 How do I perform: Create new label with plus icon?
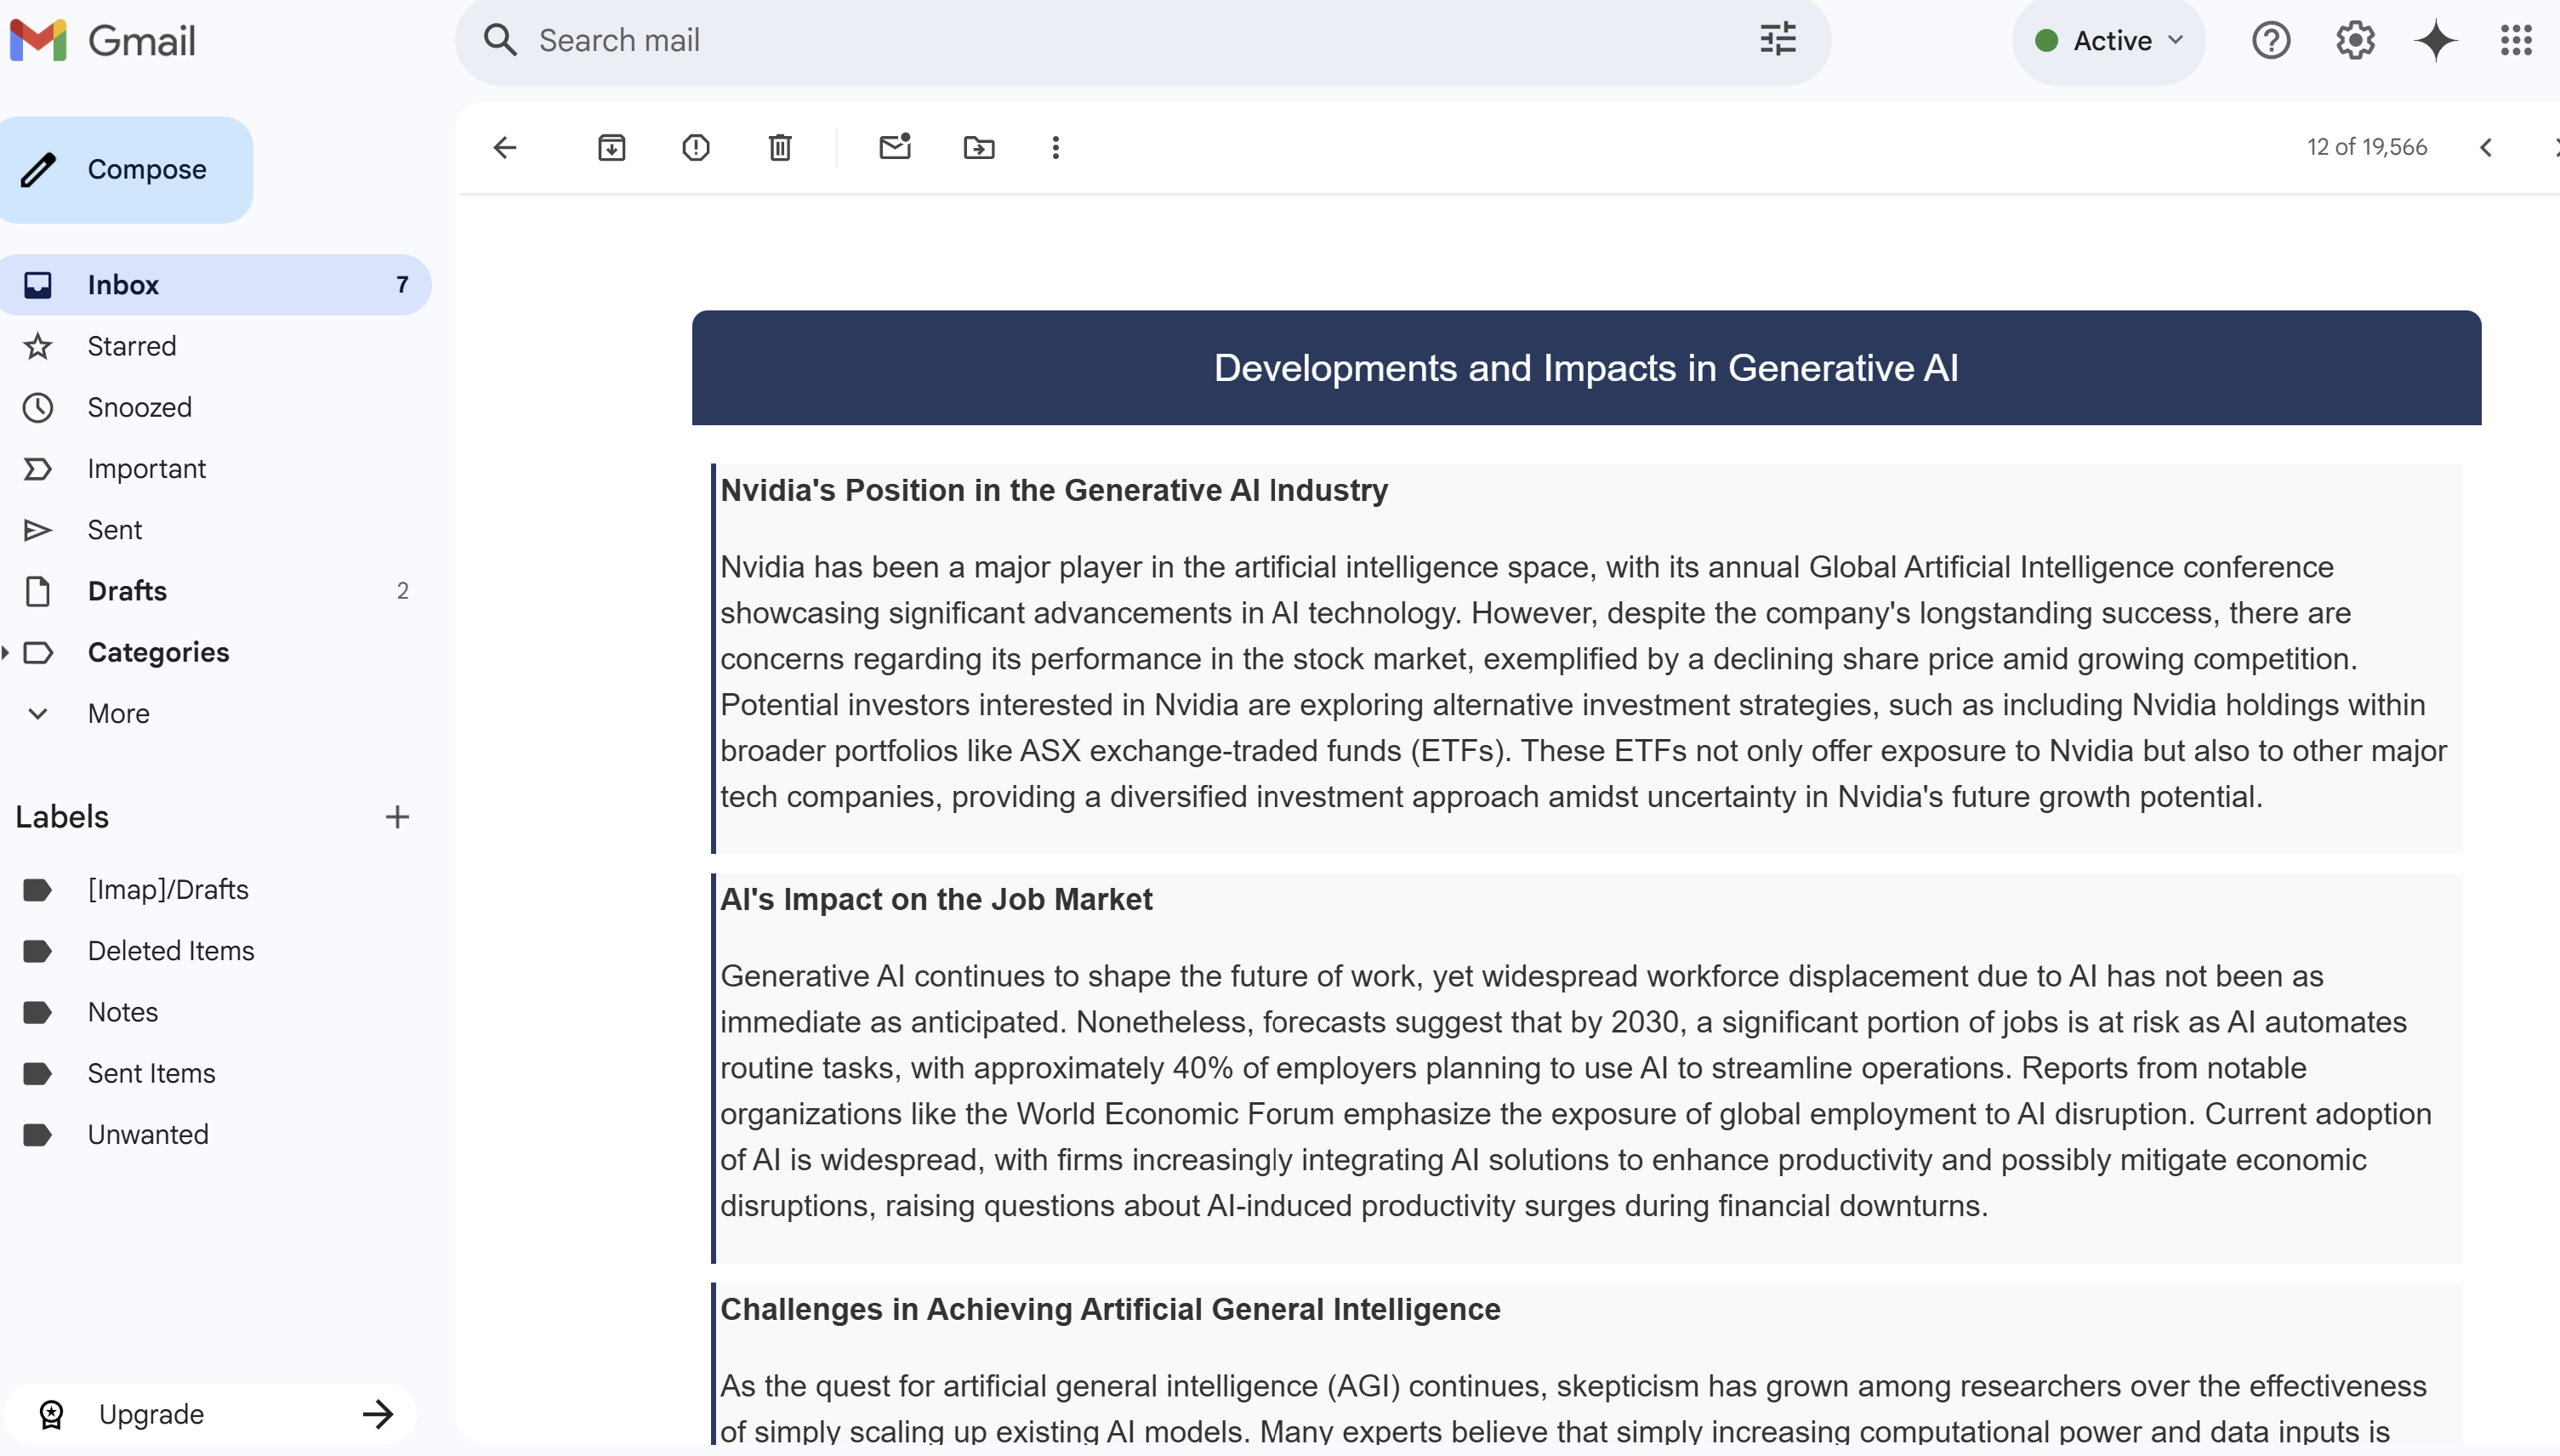[x=397, y=817]
